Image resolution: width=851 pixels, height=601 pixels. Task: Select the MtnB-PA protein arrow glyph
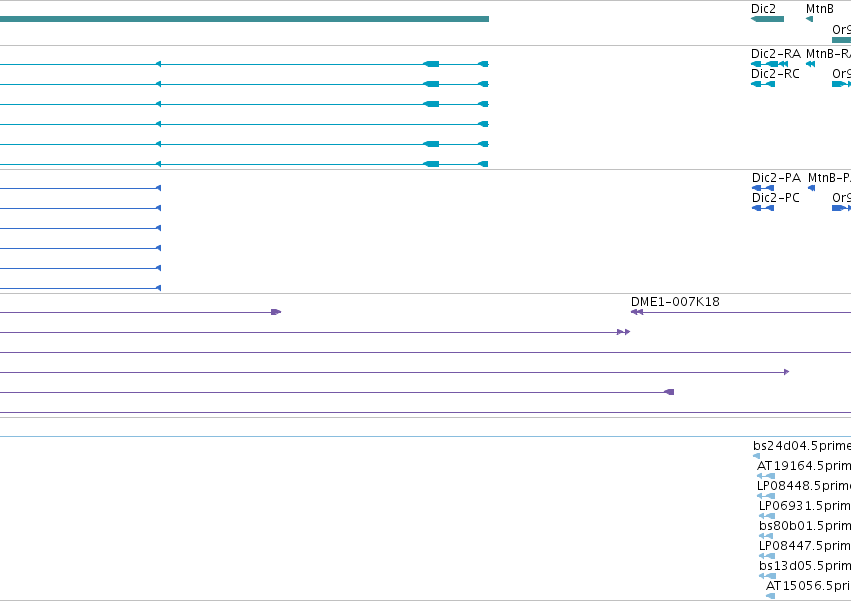[x=811, y=188]
